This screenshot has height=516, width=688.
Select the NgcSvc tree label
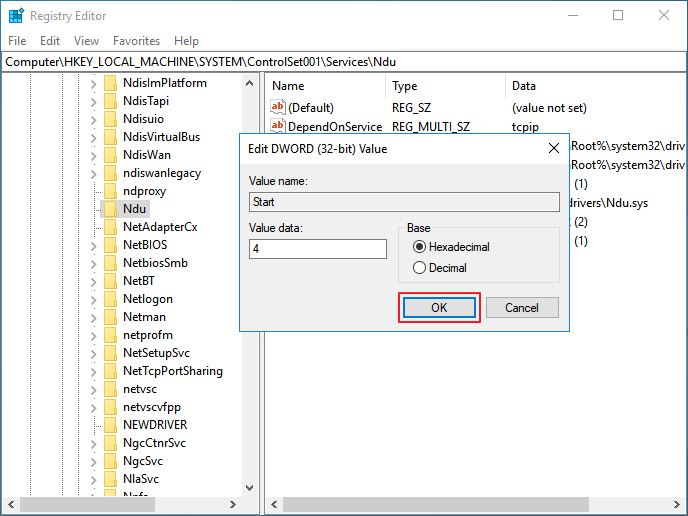[x=143, y=461]
